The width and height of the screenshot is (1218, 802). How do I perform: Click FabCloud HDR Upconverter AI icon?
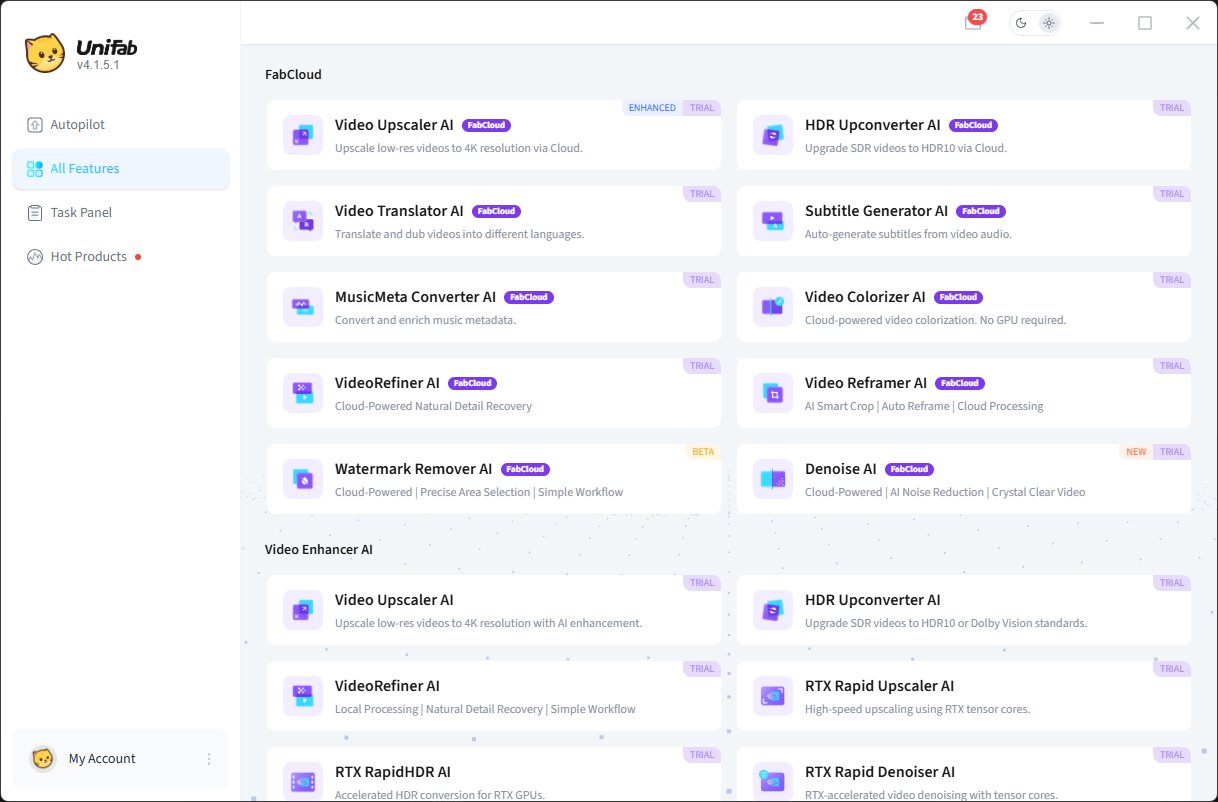click(x=772, y=135)
